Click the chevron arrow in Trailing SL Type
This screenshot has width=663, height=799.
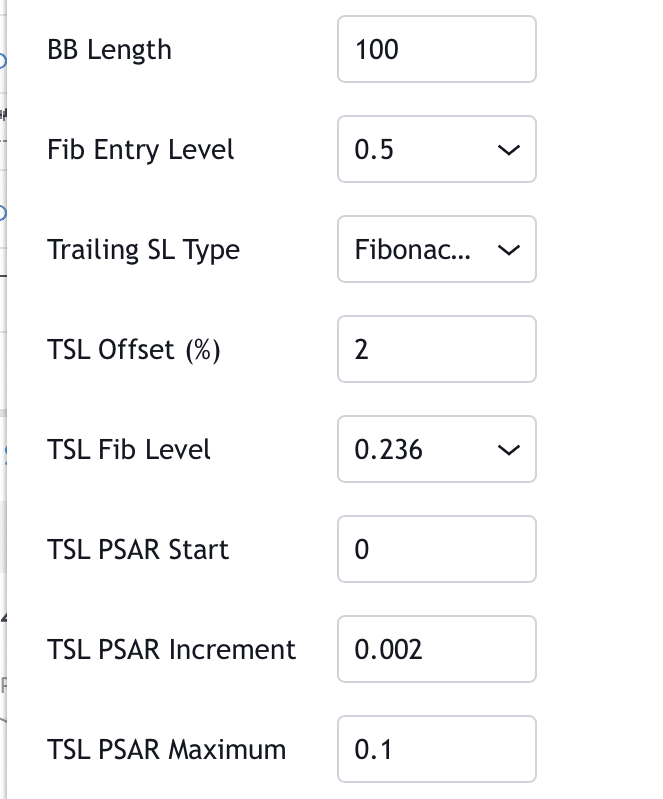click(x=508, y=250)
